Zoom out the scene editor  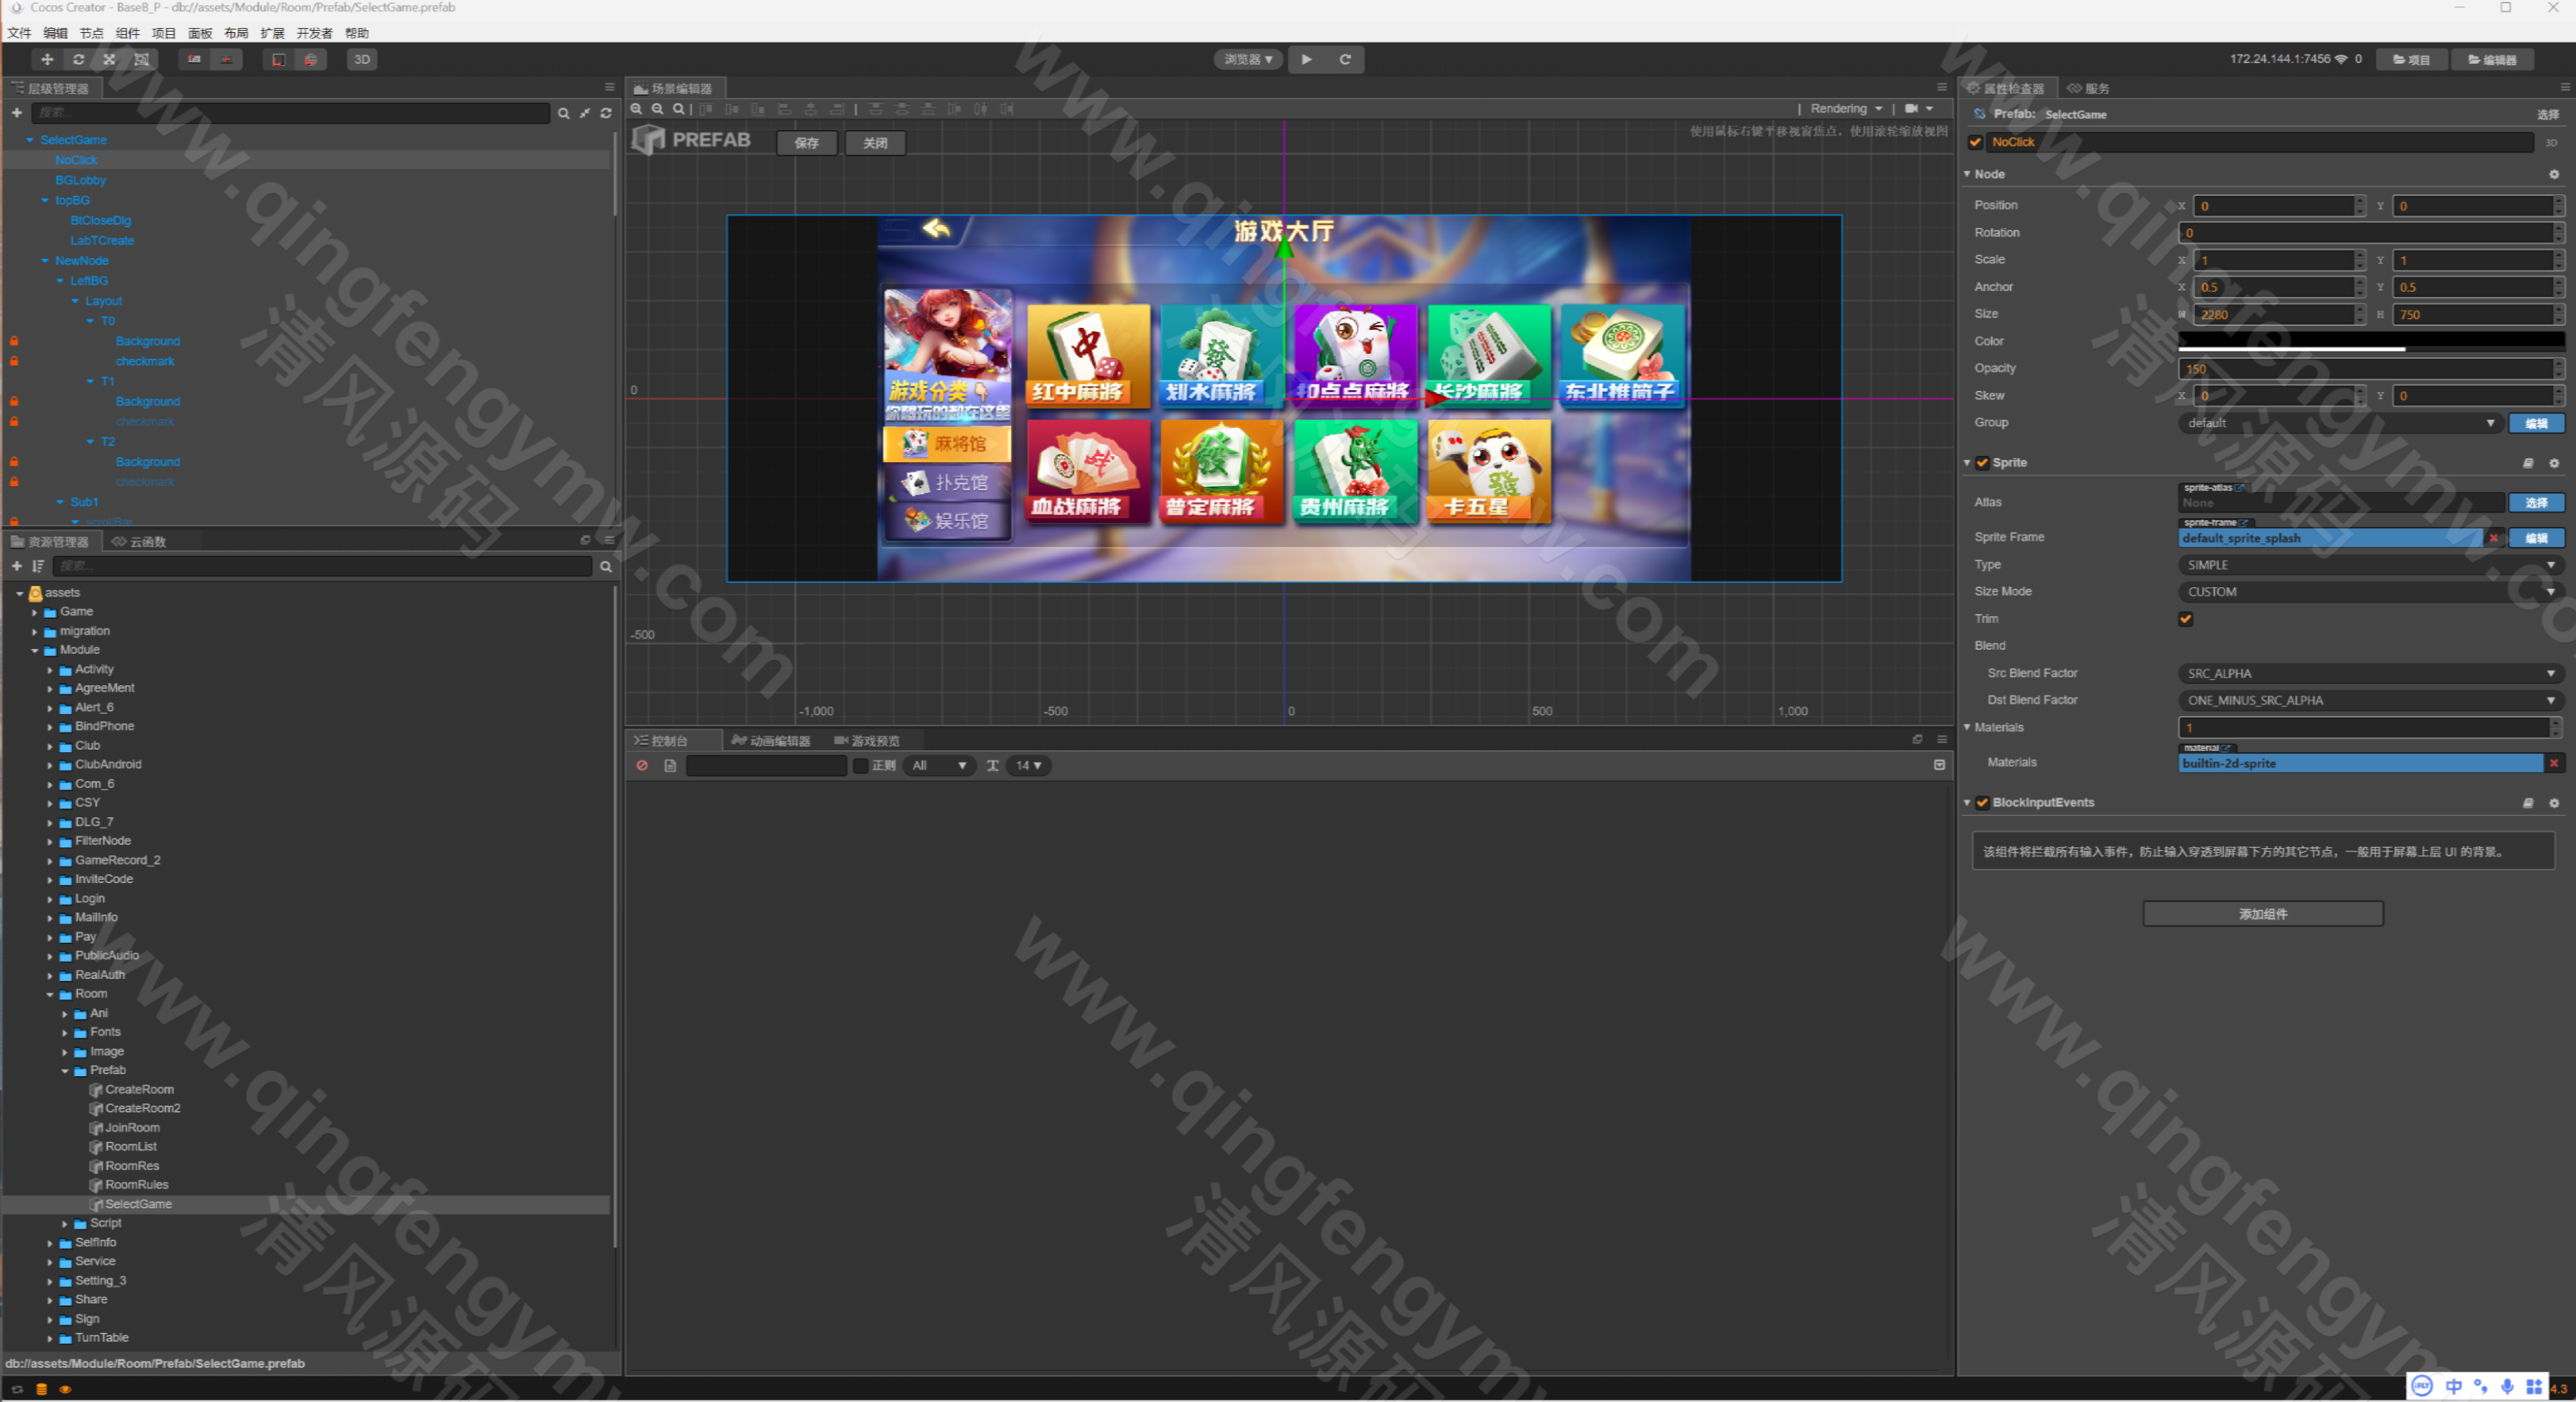pyautogui.click(x=657, y=109)
